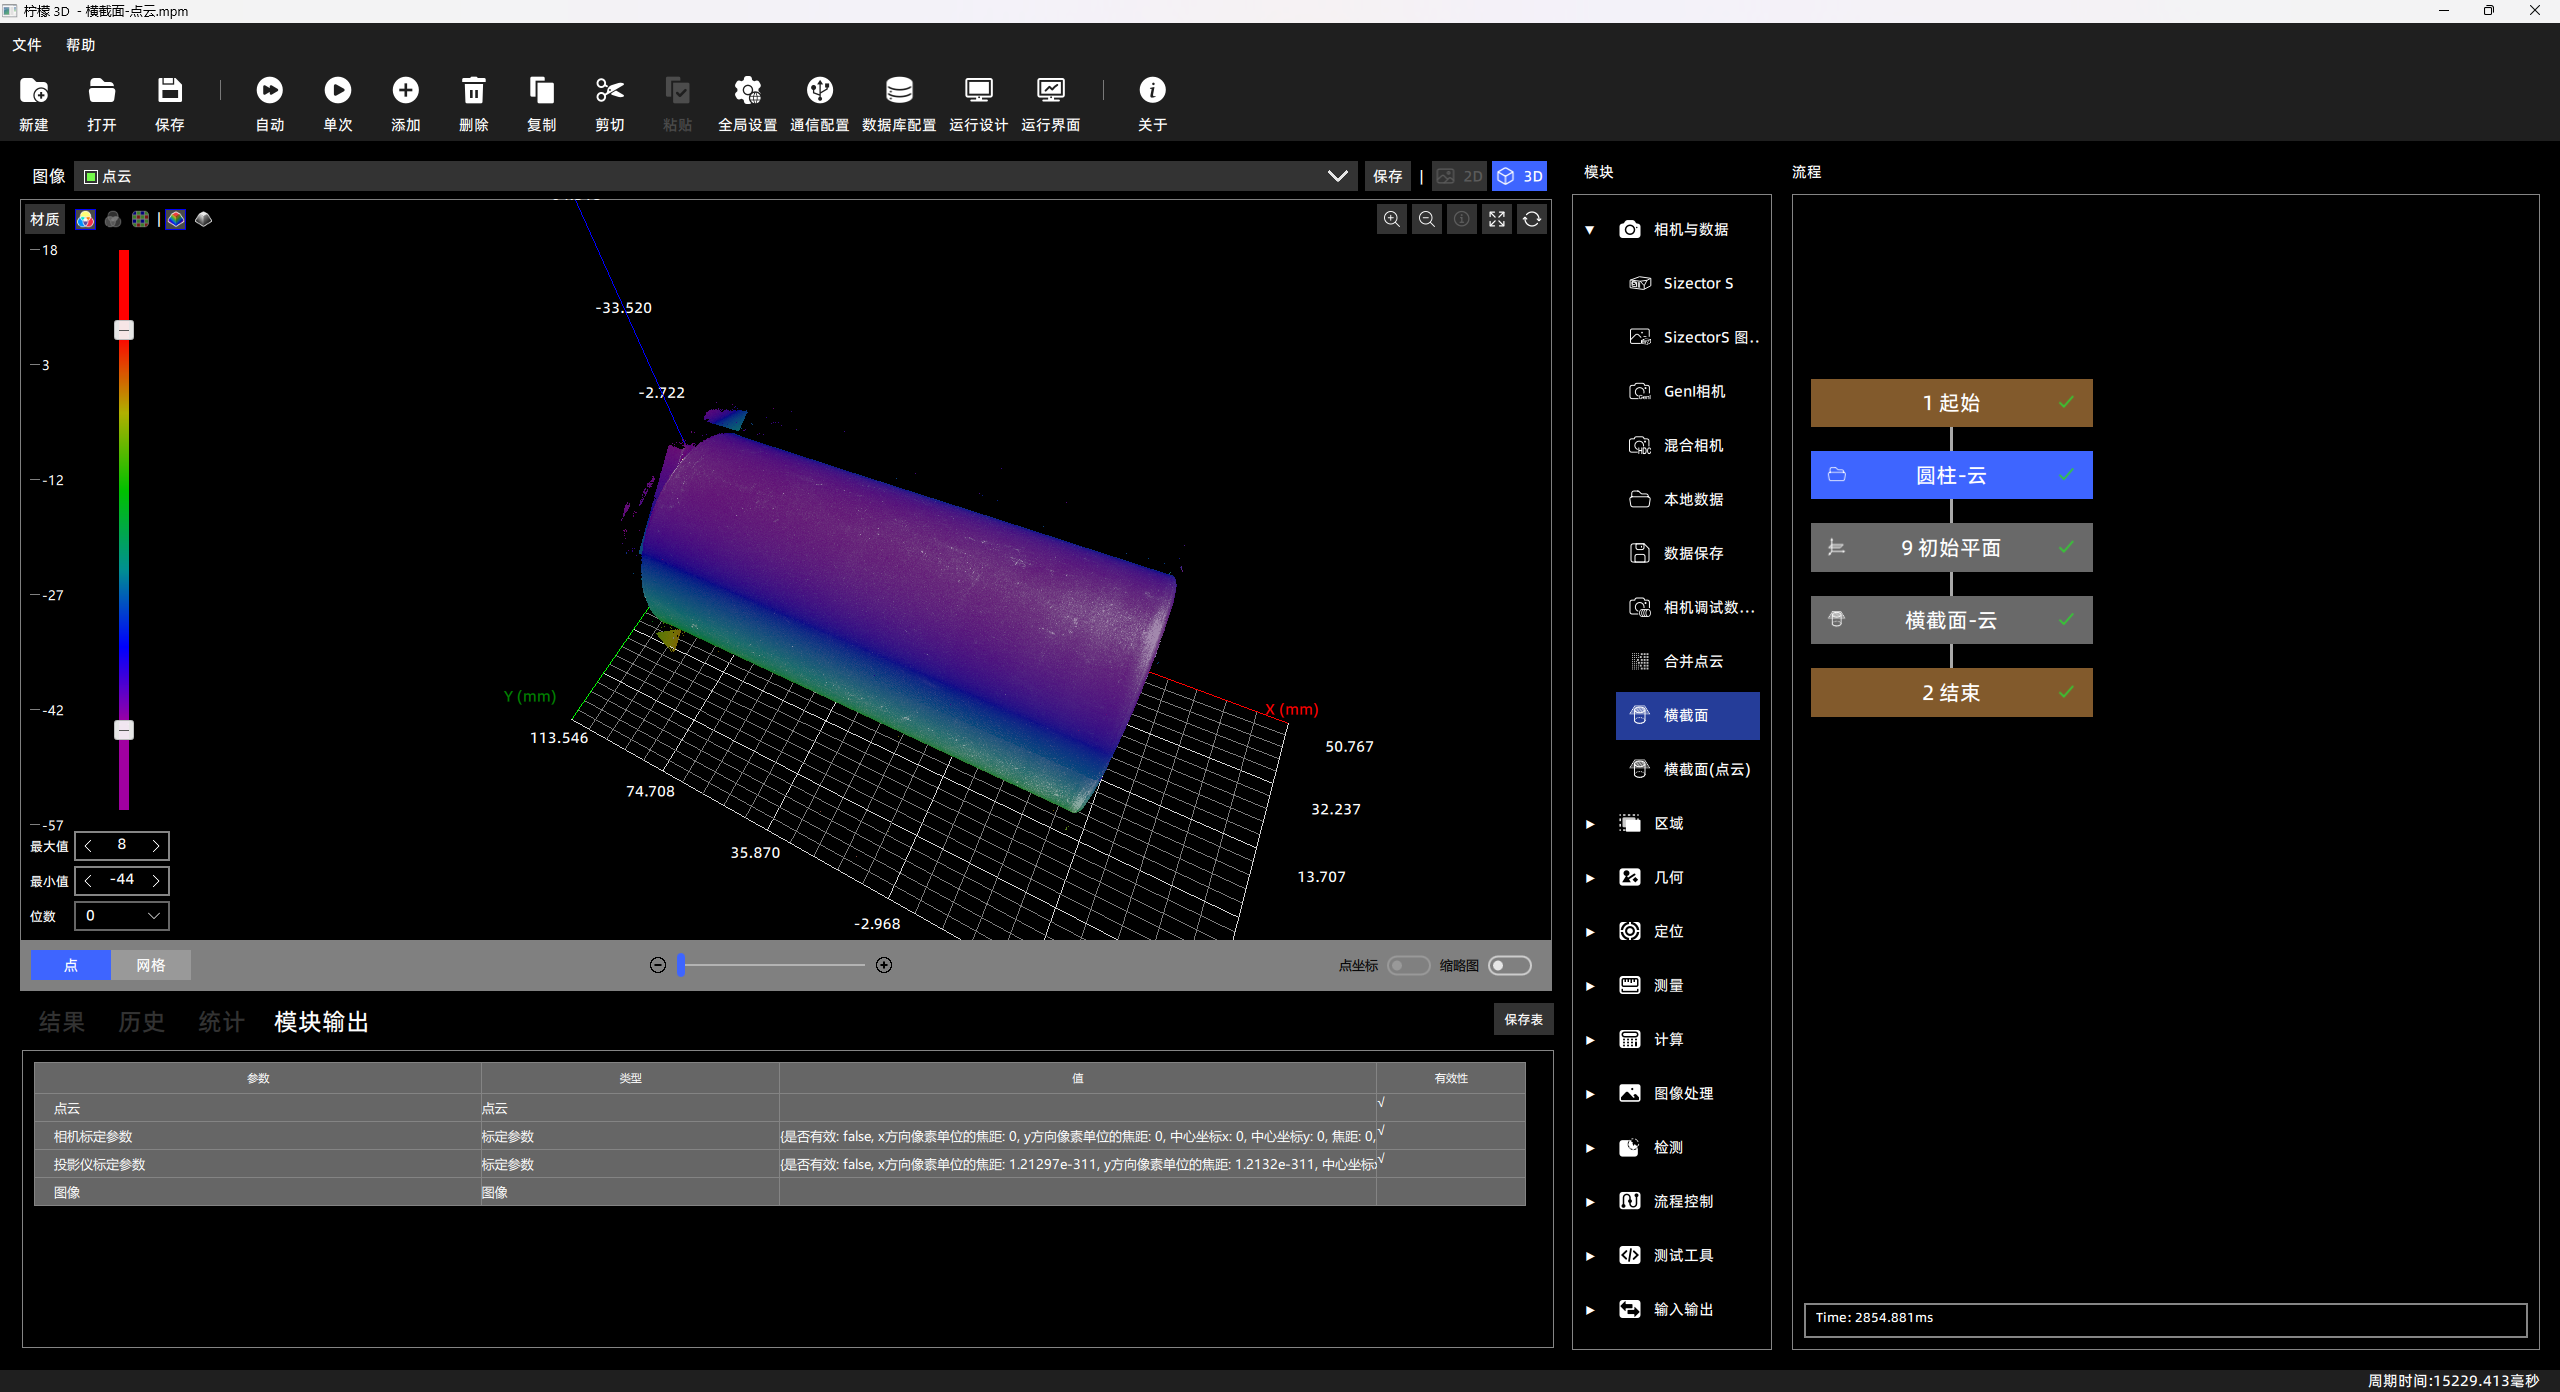Select the 混合相机 module
2560x1392 pixels.
click(x=1688, y=445)
